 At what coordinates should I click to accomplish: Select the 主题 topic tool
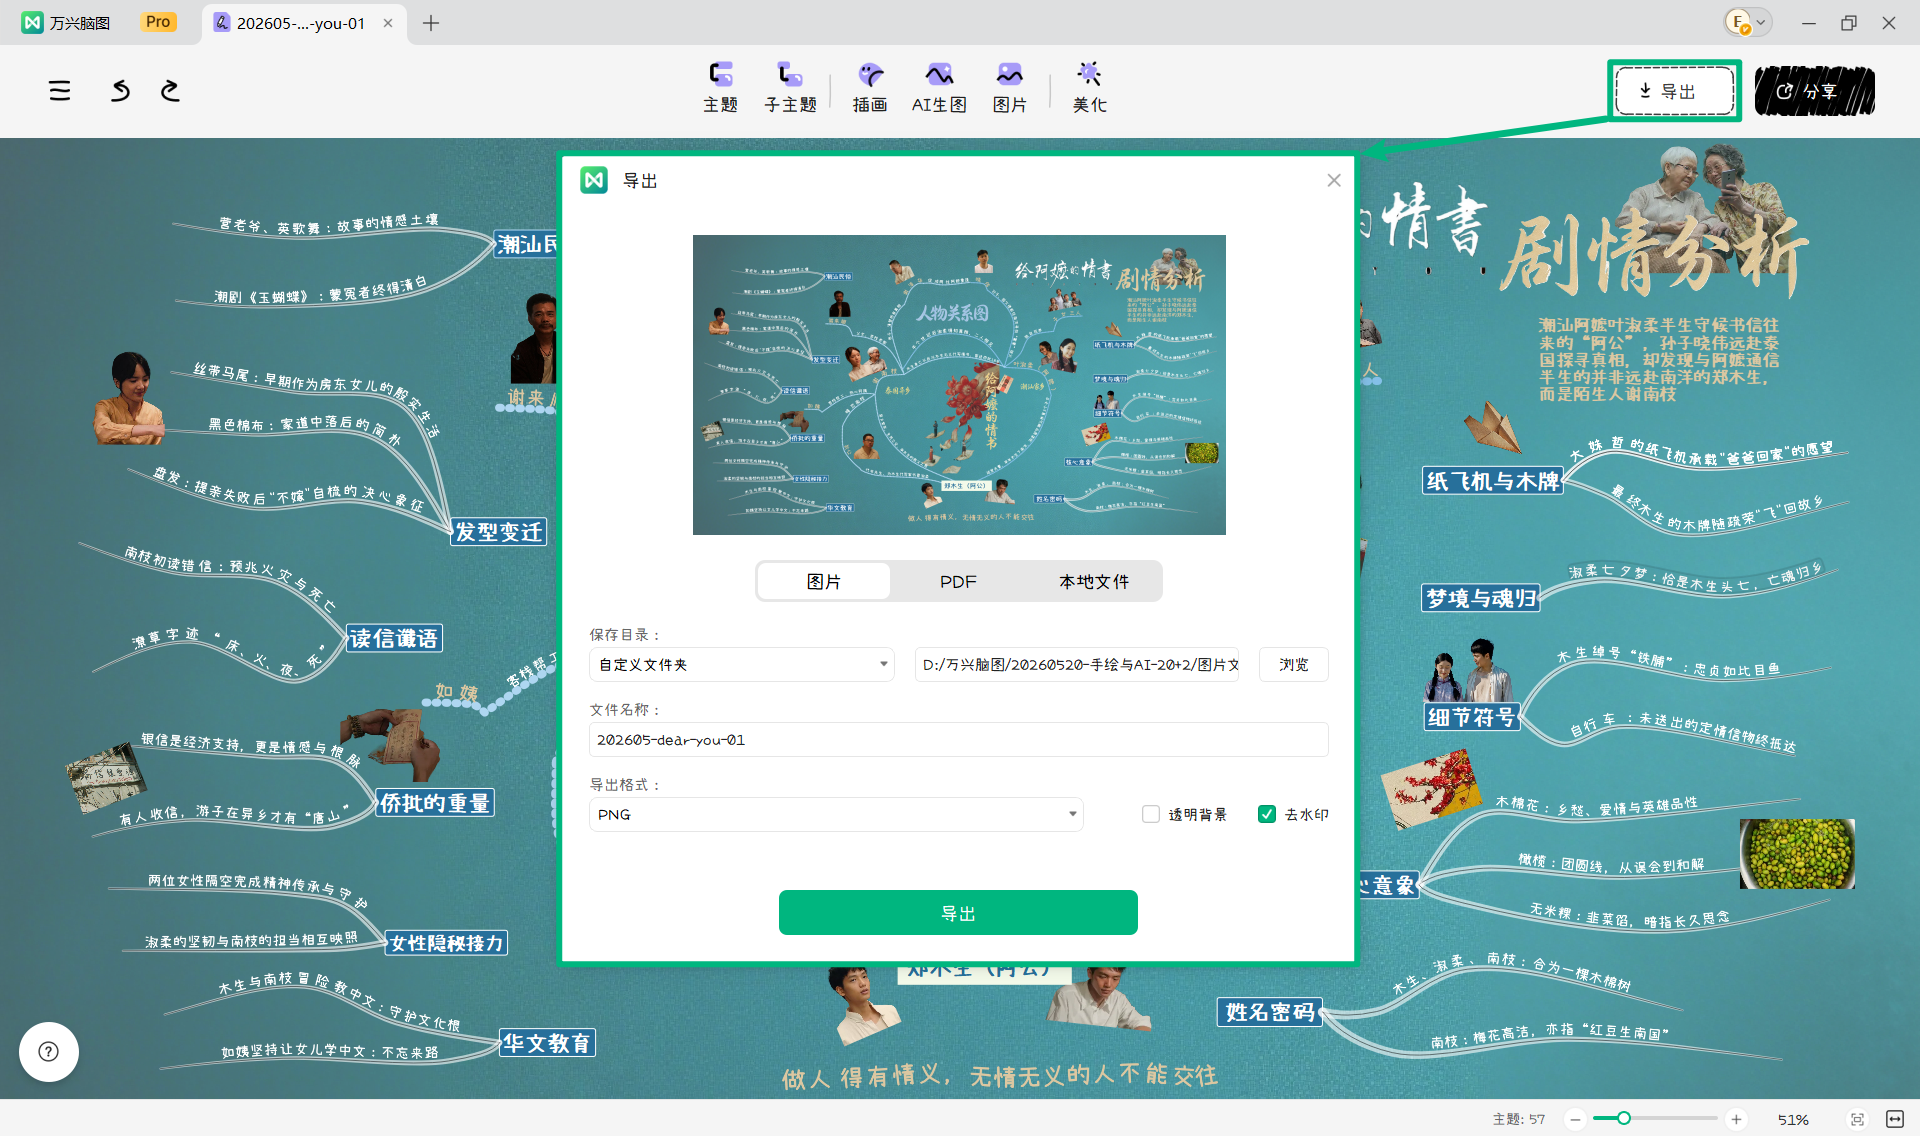720,87
